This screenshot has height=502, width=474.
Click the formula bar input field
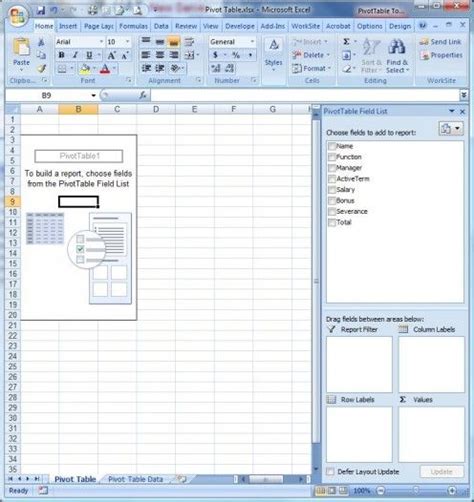point(305,96)
